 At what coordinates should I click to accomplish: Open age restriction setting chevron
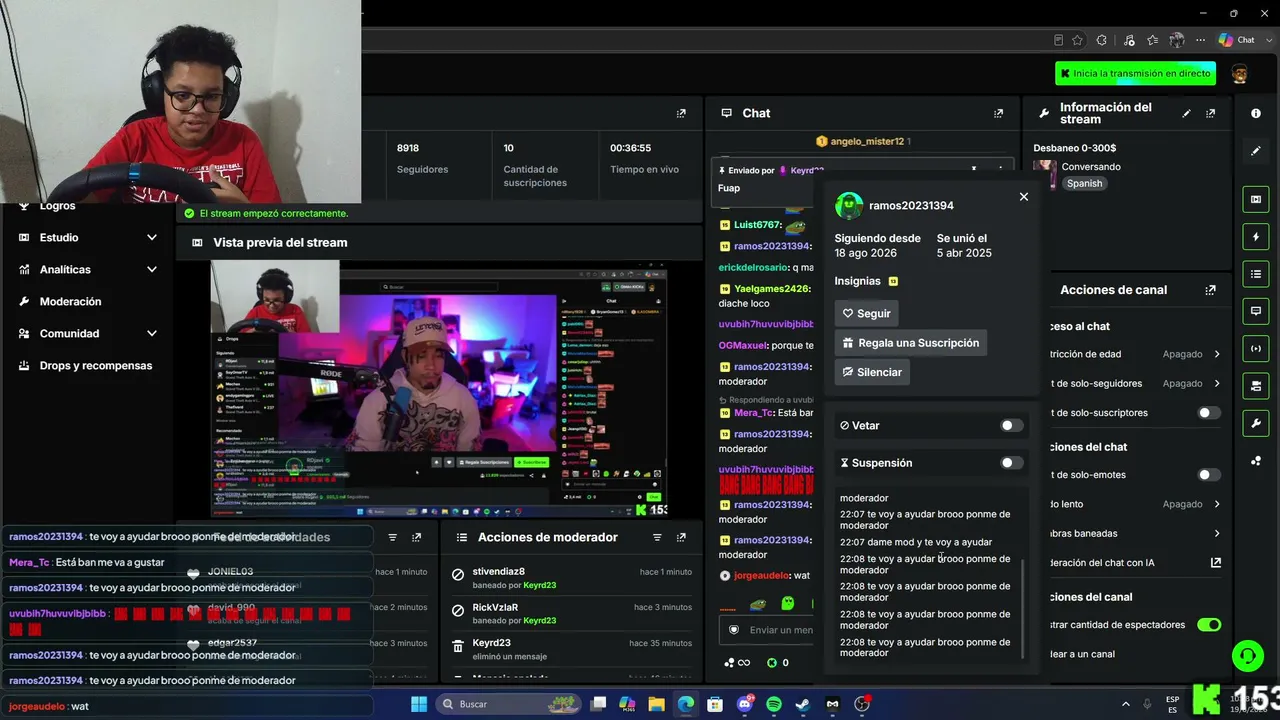click(x=1217, y=354)
